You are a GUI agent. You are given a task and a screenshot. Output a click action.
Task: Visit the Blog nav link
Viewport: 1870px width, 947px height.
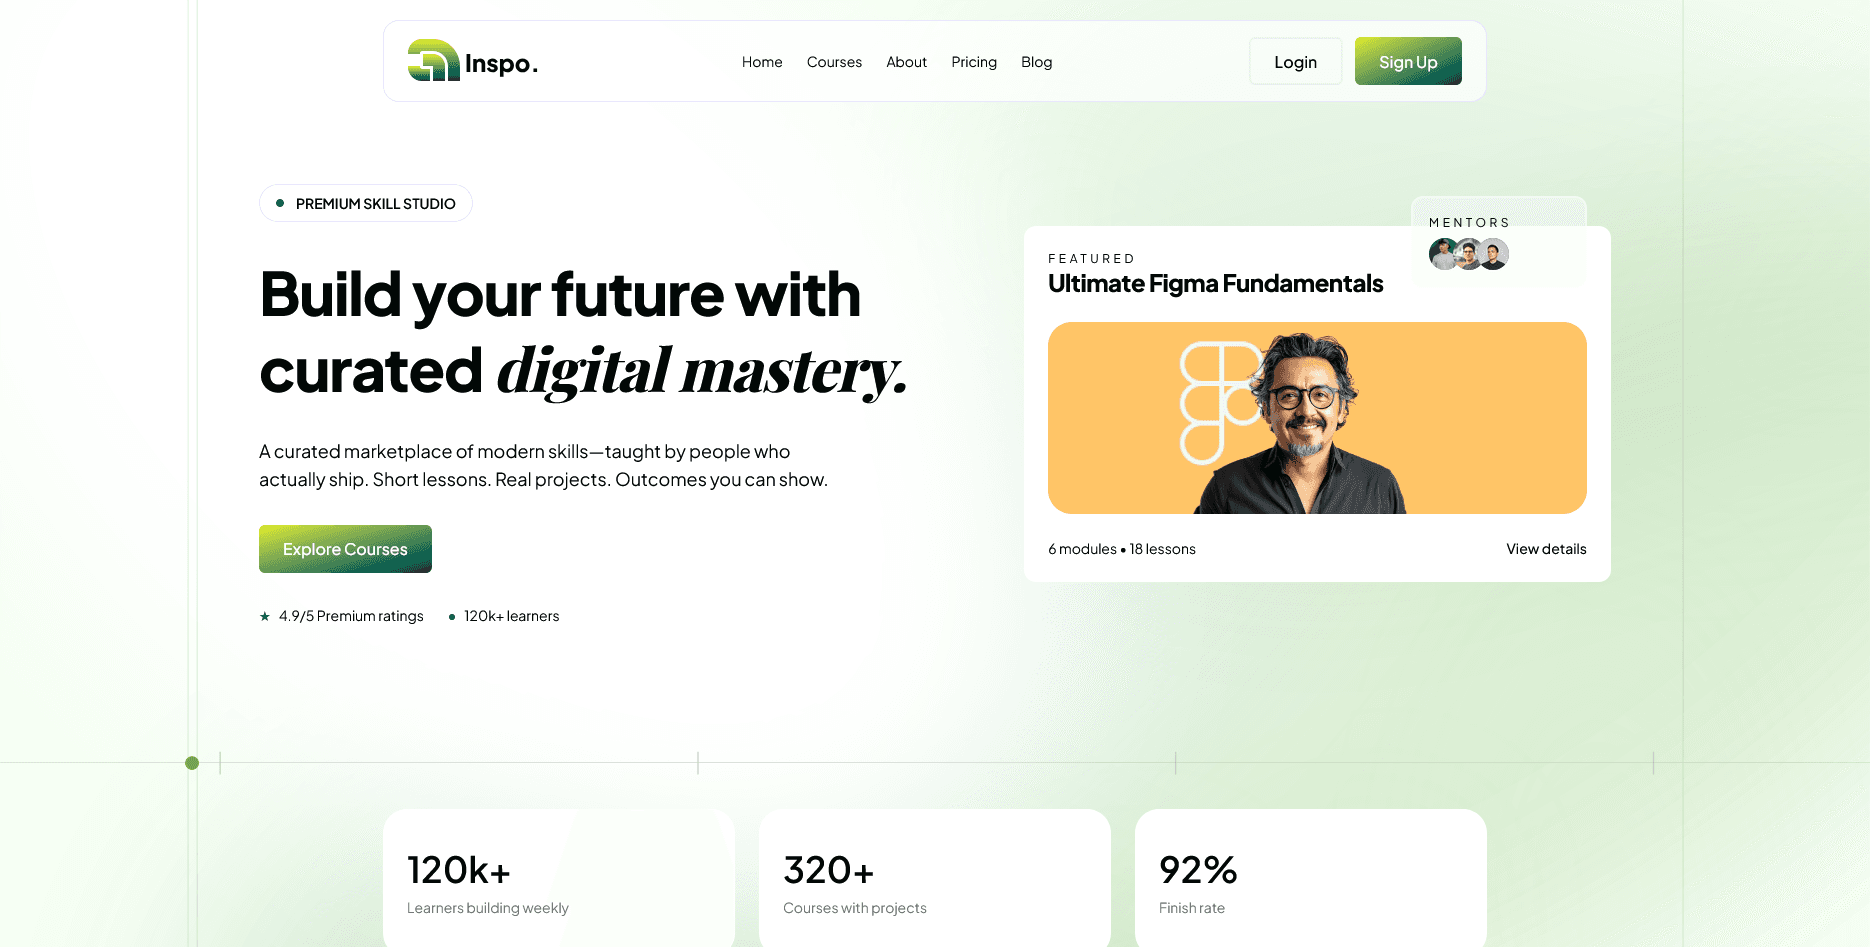point(1036,62)
